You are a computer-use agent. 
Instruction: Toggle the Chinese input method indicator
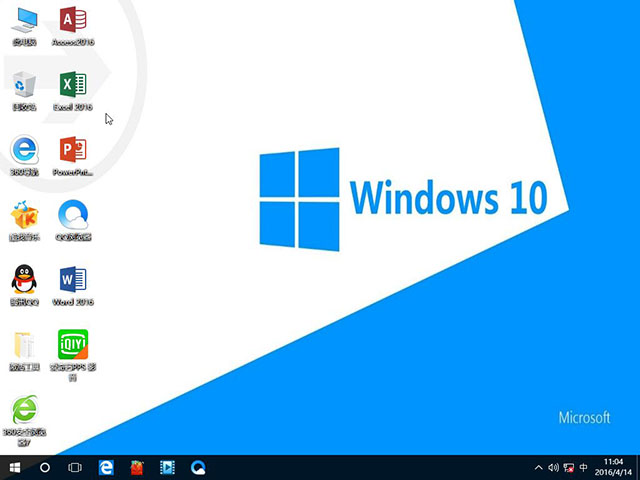(583, 467)
